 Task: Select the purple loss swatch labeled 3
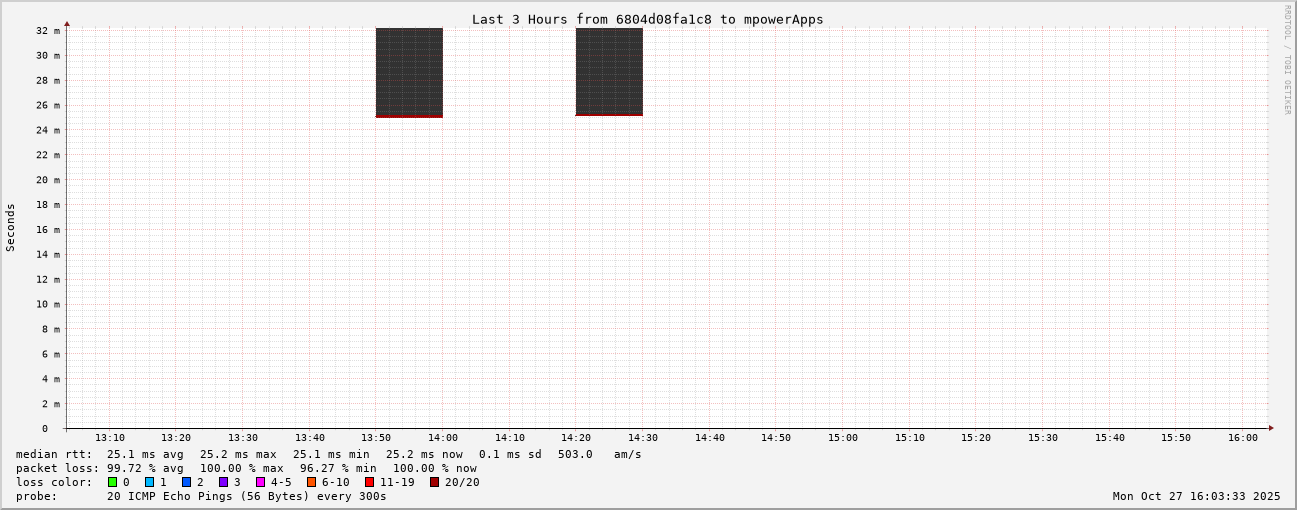click(x=223, y=482)
